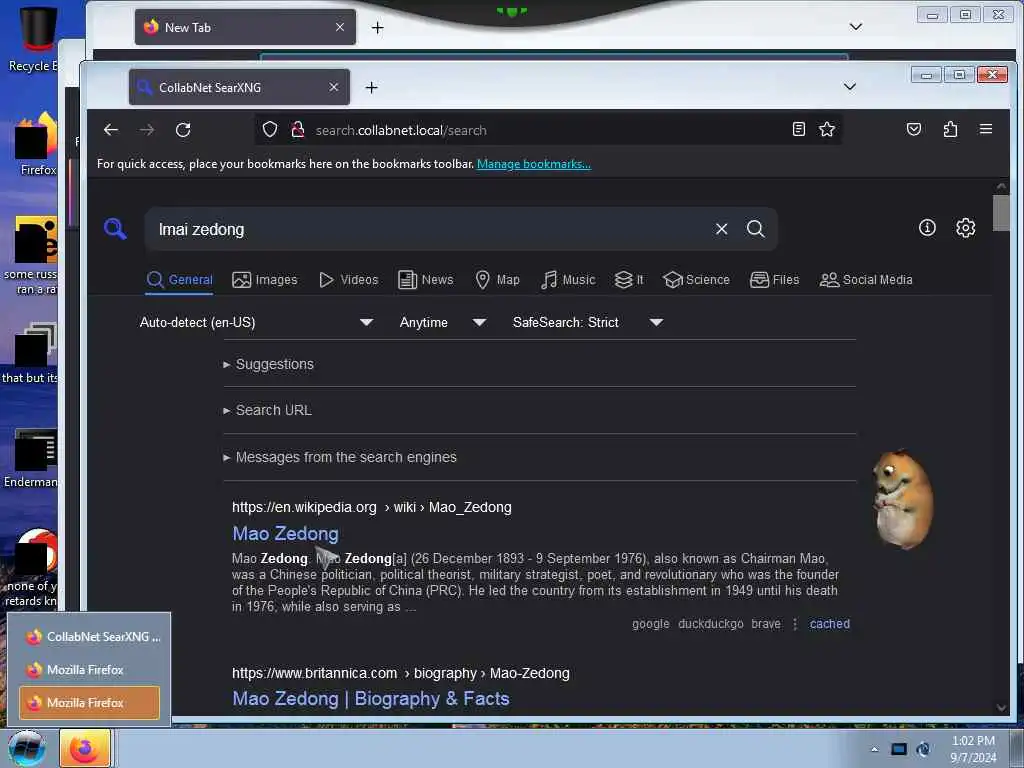Viewport: 1024px width, 768px height.
Task: Open the Auto-detect (en-US) language dropdown
Action: click(256, 322)
